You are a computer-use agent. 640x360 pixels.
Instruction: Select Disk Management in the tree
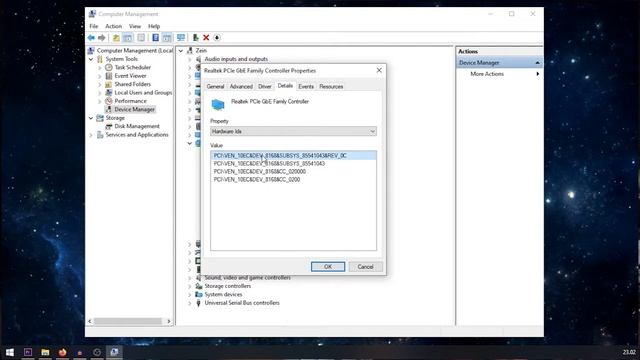[x=137, y=126]
